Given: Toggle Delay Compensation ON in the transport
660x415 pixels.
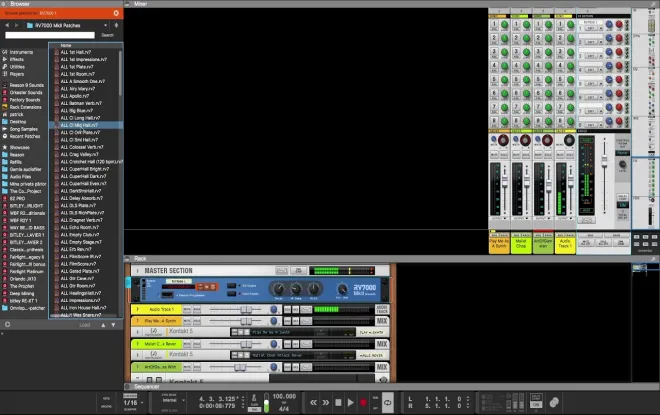Looking at the screenshot, I should point(536,404).
